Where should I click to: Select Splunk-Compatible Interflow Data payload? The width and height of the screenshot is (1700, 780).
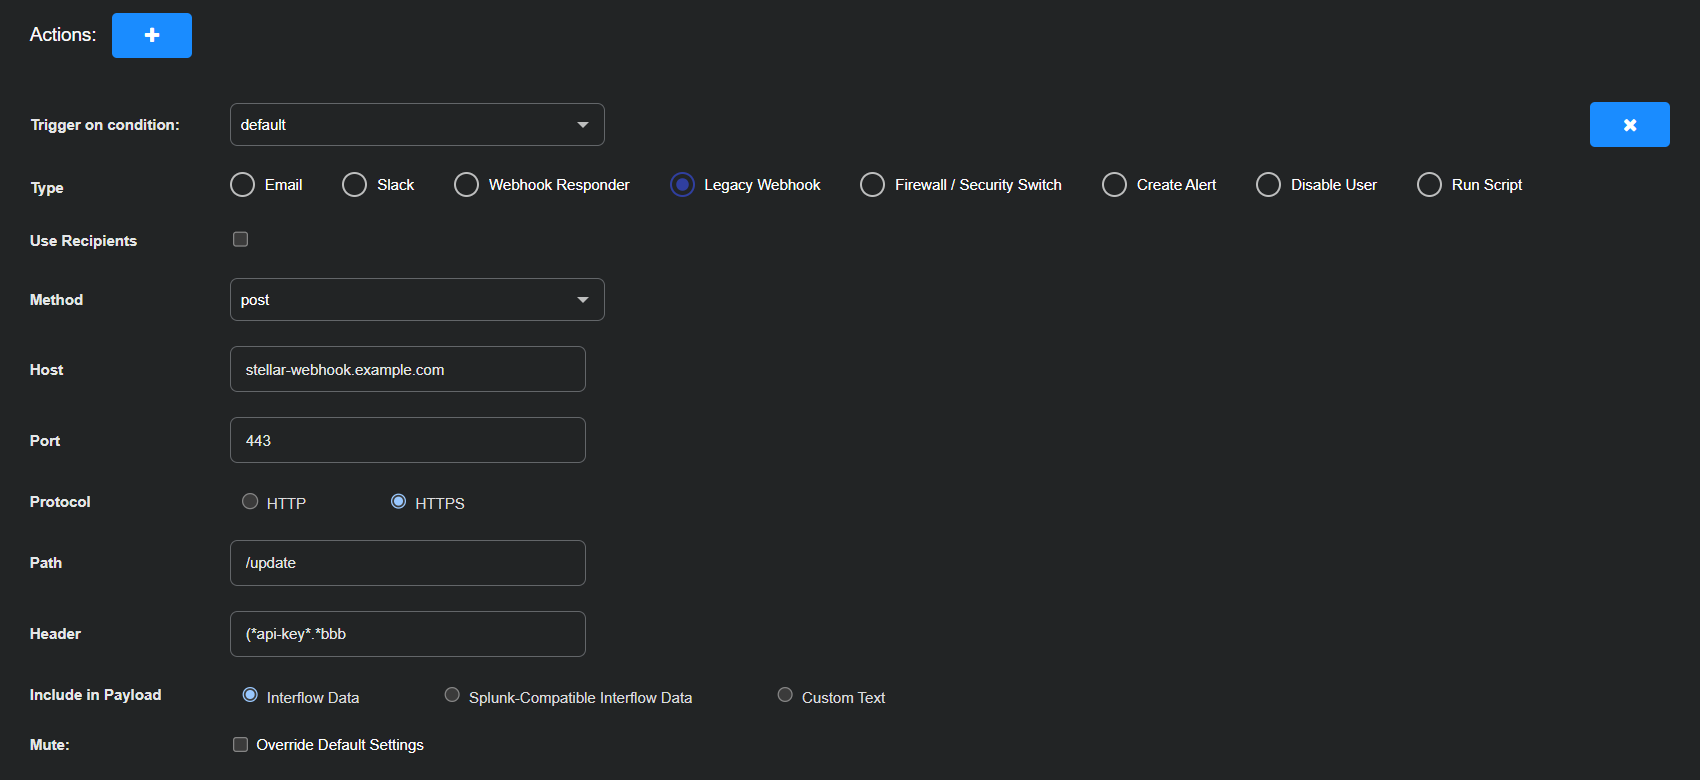tap(453, 695)
